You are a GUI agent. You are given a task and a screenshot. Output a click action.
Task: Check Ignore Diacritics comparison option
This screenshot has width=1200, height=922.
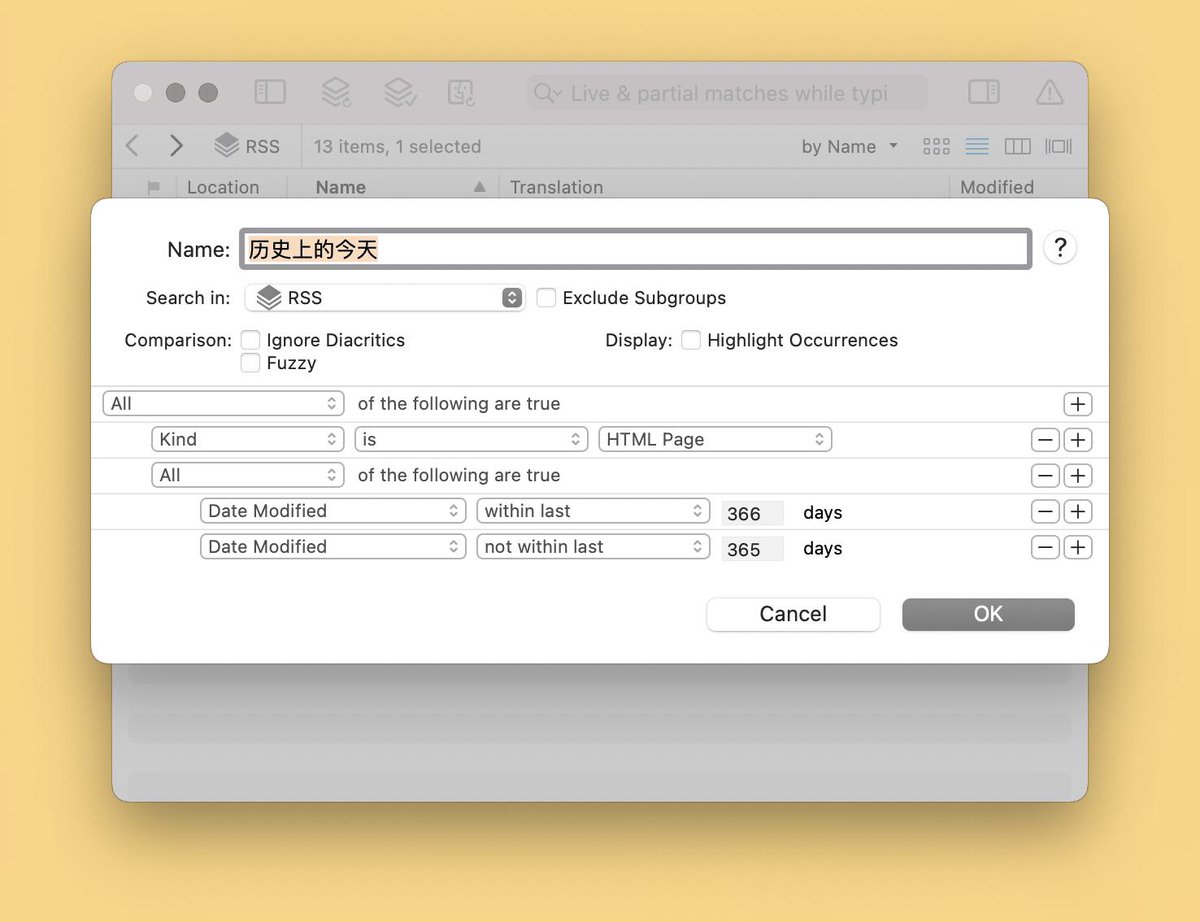[x=250, y=340]
